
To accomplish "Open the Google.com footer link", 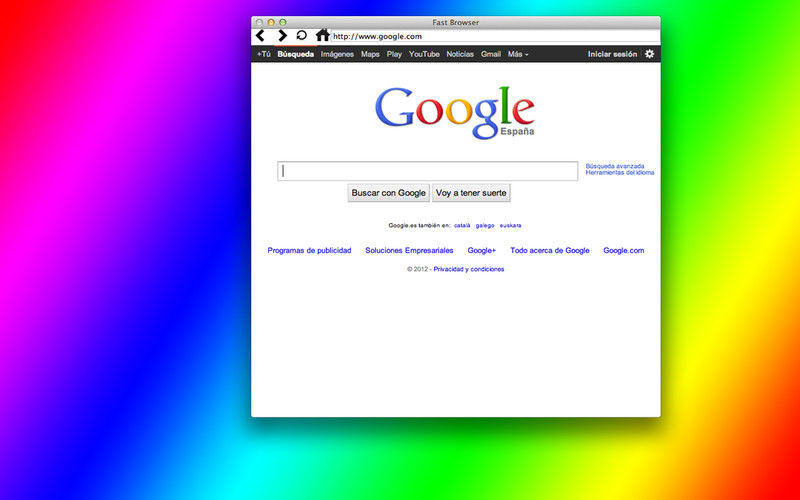I will (x=623, y=251).
